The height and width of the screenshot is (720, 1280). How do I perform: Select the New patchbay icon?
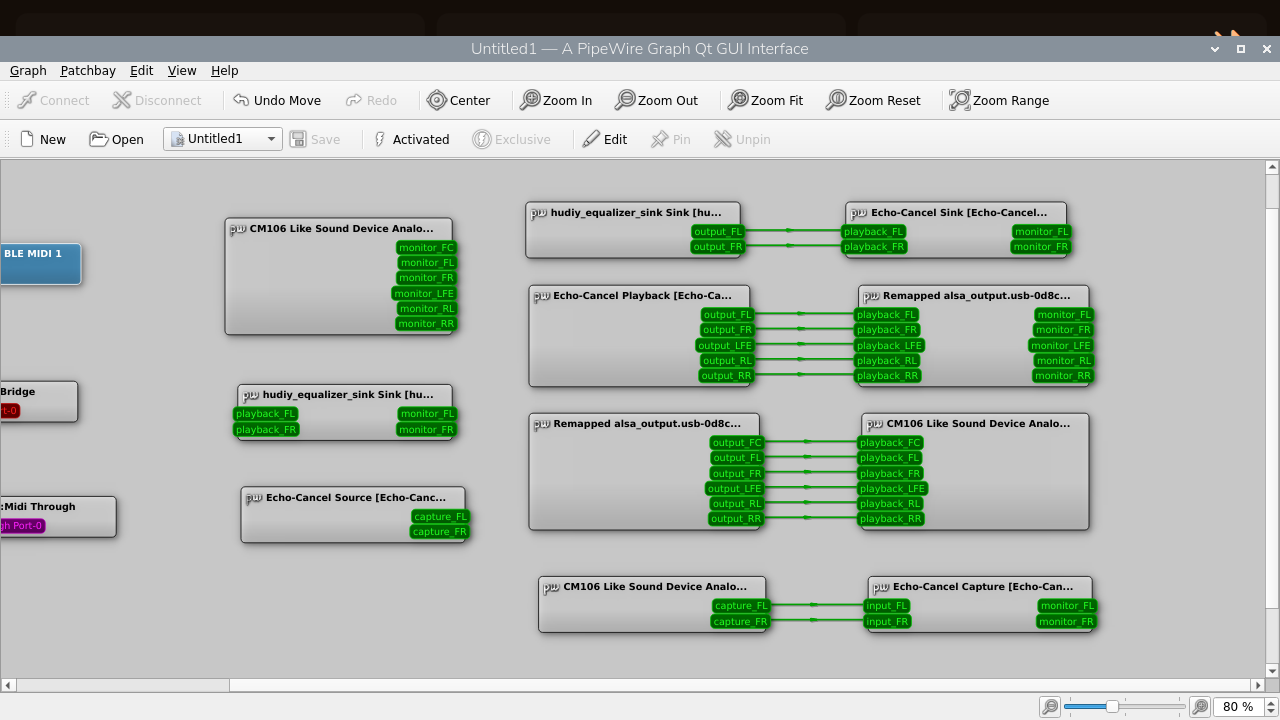(x=43, y=139)
